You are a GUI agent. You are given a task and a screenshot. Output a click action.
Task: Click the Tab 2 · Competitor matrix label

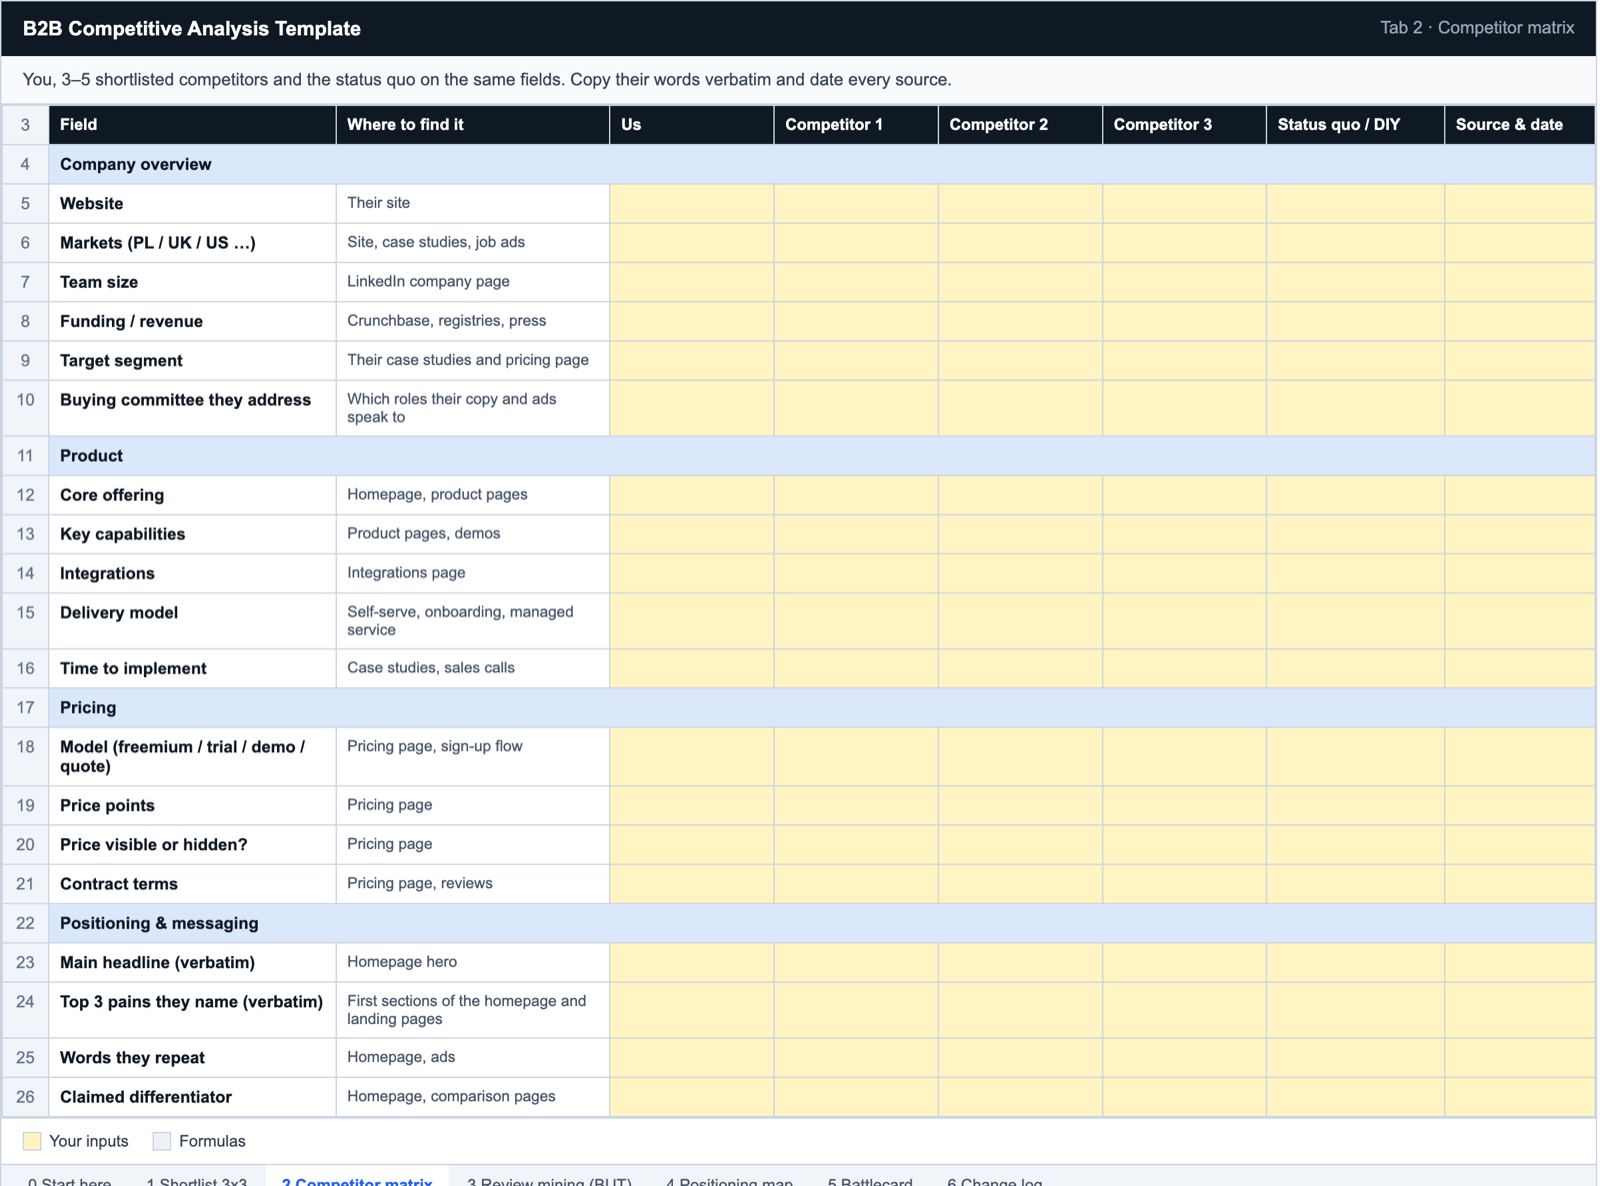point(1477,28)
